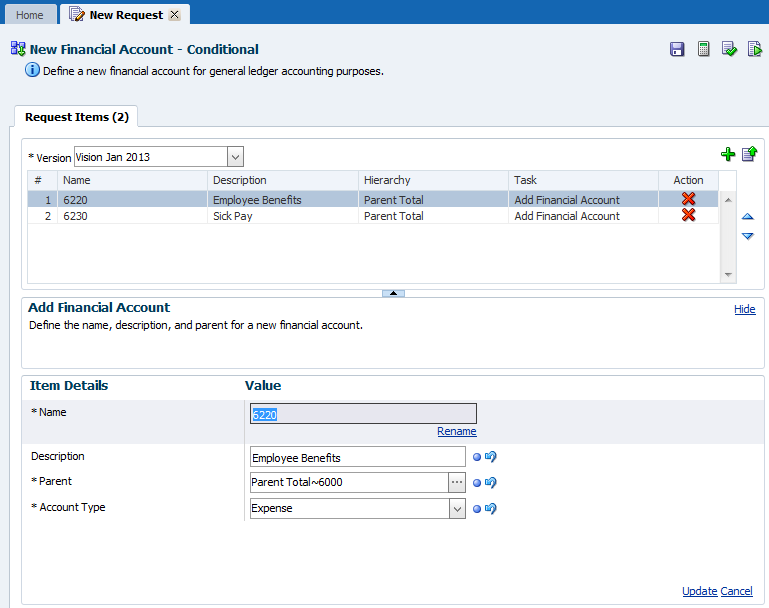The image size is (769, 608).
Task: Open the Version dropdown list
Action: pyautogui.click(x=235, y=157)
